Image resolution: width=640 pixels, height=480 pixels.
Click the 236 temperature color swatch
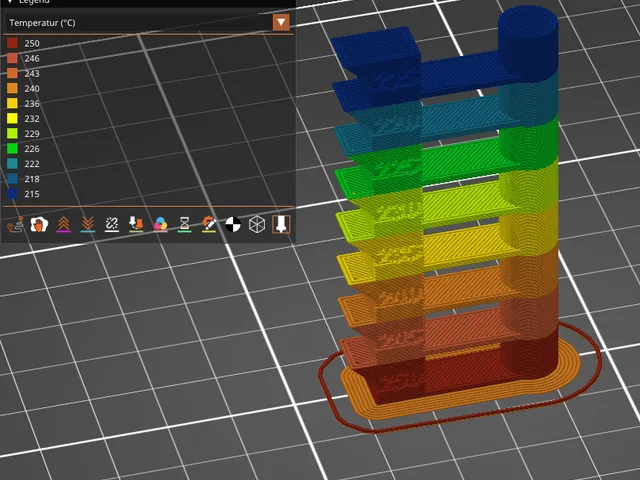pos(12,104)
